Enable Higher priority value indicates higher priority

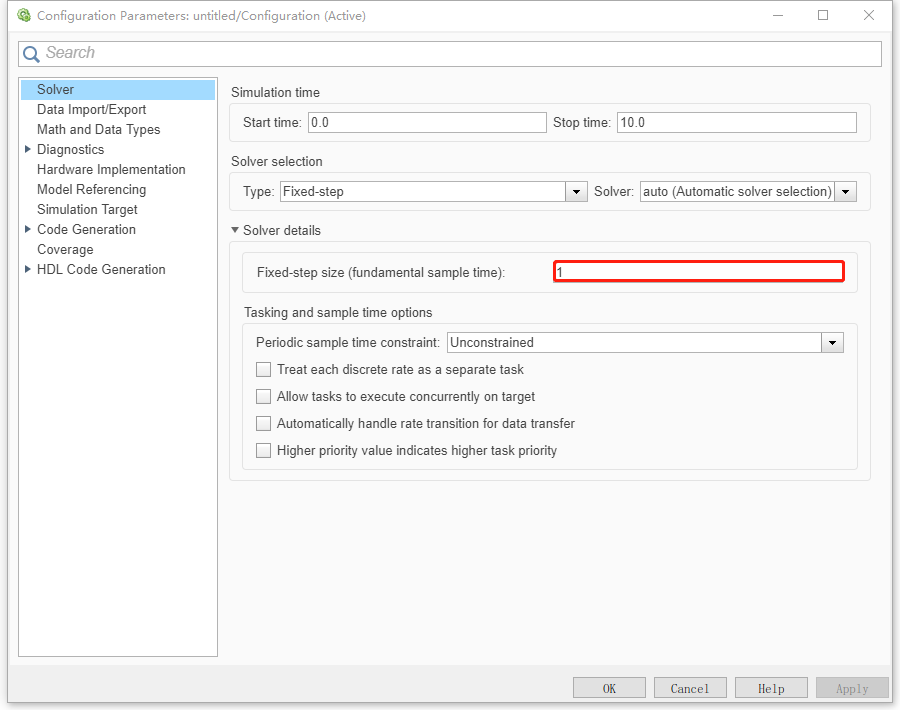(263, 451)
